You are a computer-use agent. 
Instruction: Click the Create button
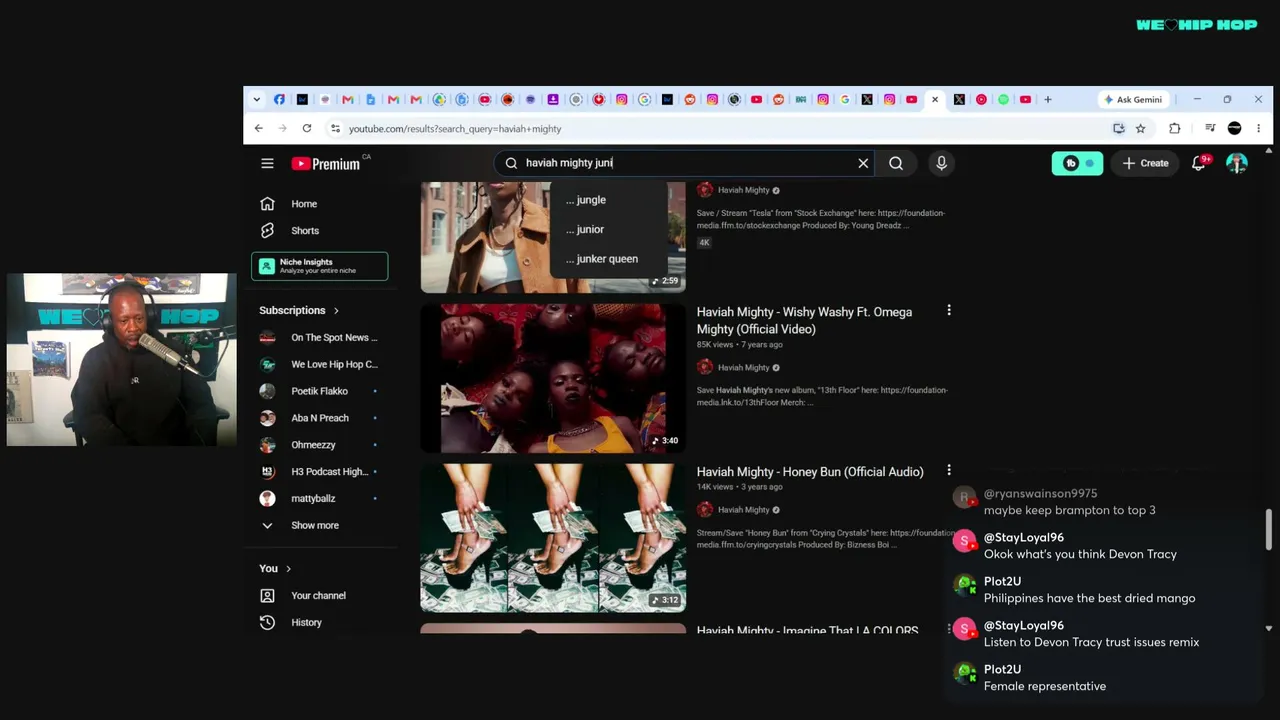pos(1145,163)
